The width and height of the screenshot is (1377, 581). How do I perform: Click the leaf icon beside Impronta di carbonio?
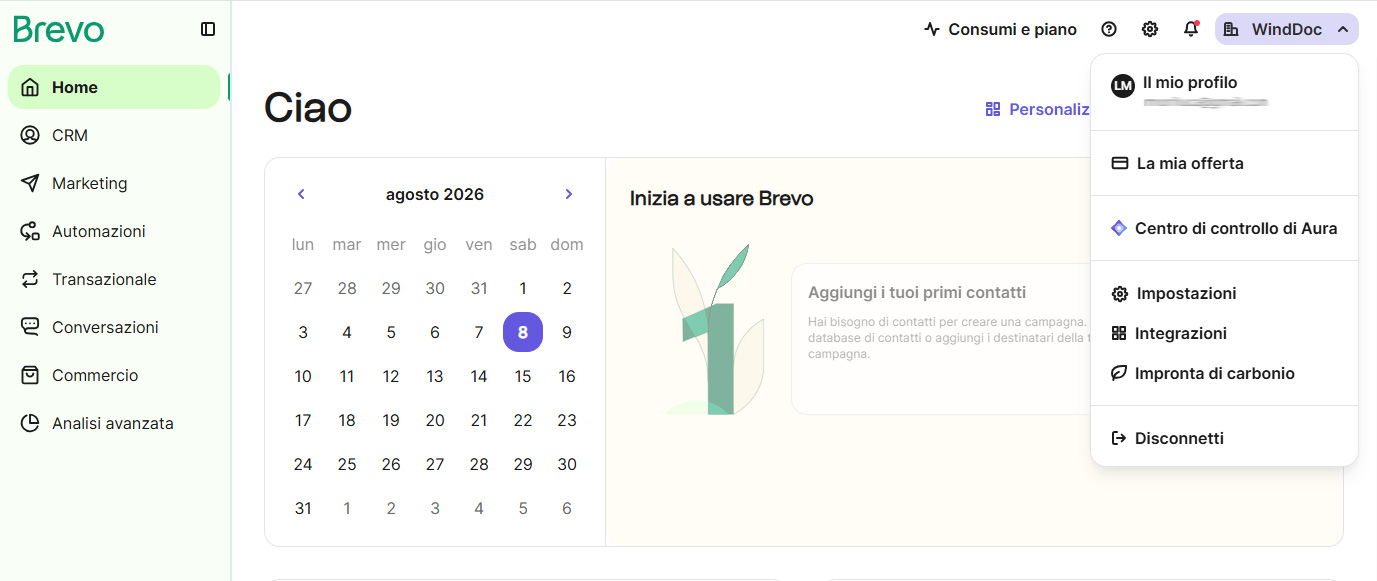(1119, 373)
